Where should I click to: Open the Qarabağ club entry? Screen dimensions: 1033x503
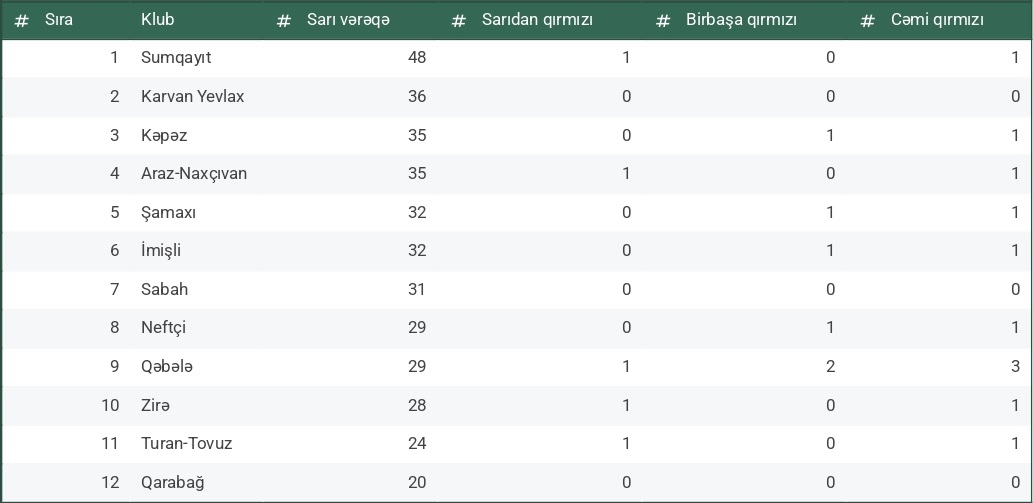point(172,482)
